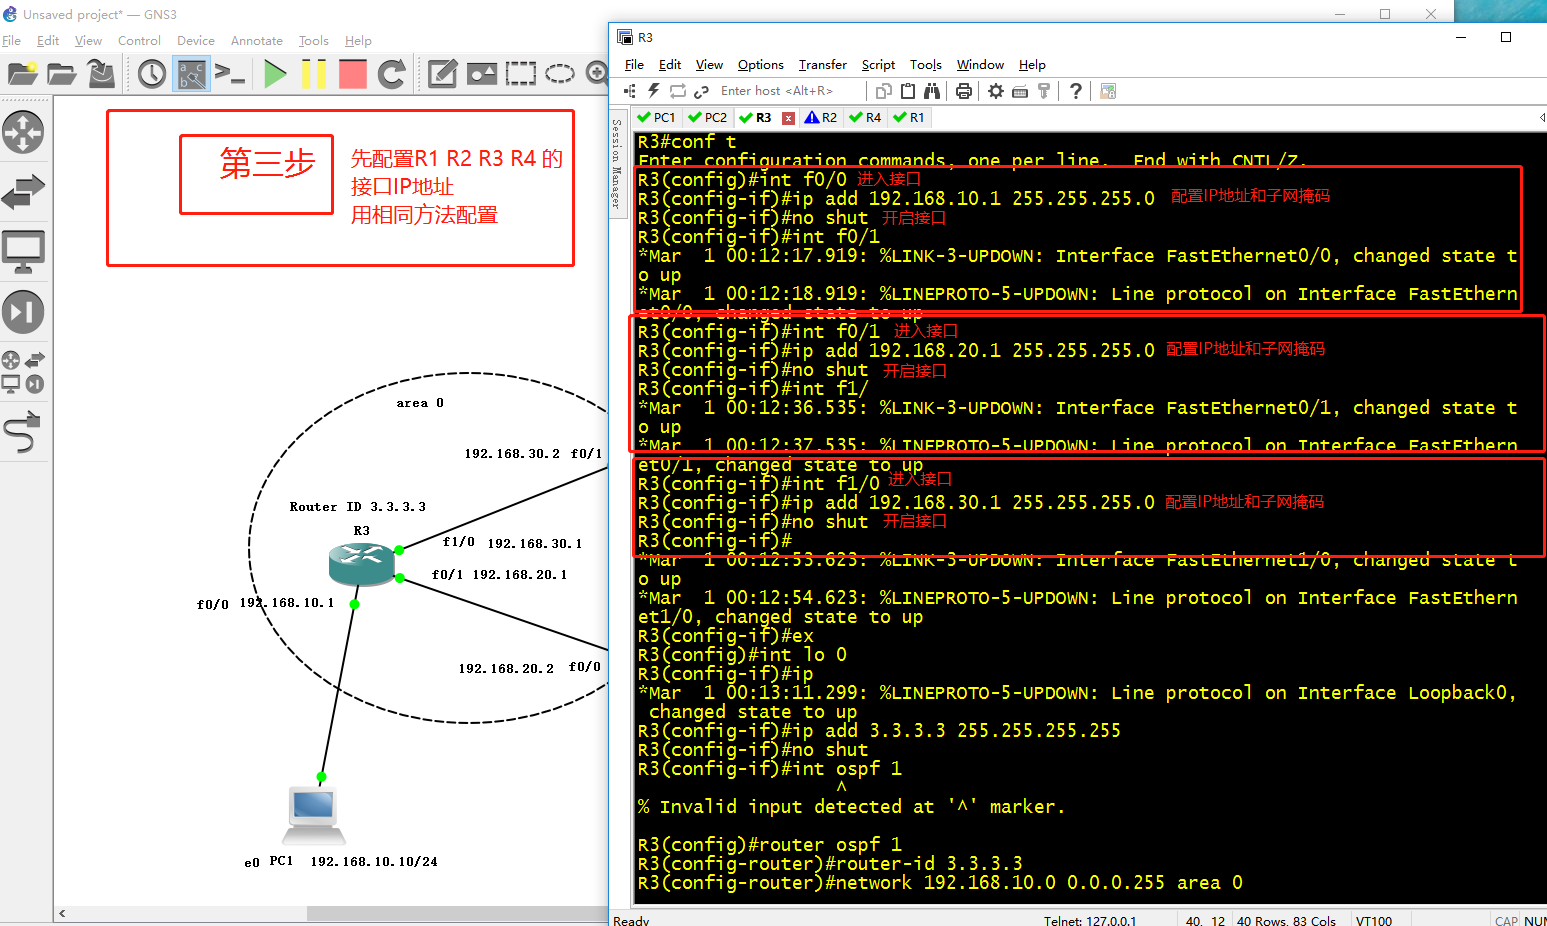Toggle interface label visibility in GNS3
The image size is (1547, 926).
pyautogui.click(x=191, y=73)
